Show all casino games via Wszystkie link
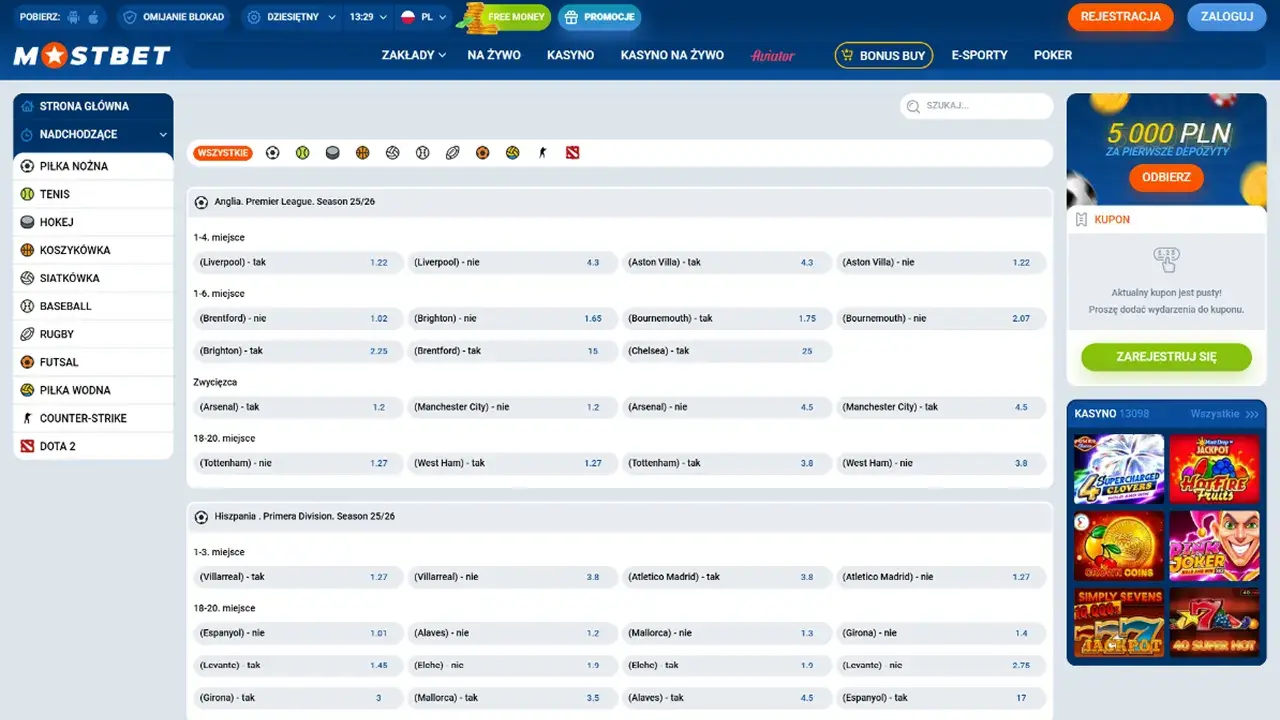This screenshot has width=1280, height=720. pos(1224,414)
